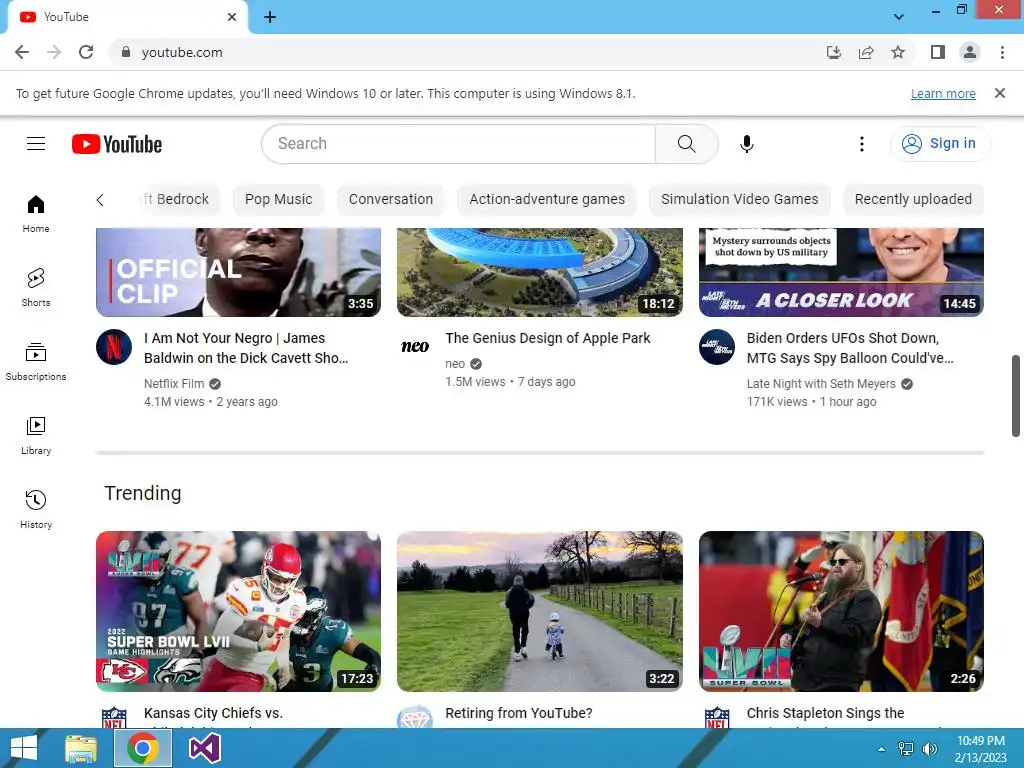Open Visual Studio from taskbar
Image resolution: width=1024 pixels, height=768 pixels.
pos(204,748)
